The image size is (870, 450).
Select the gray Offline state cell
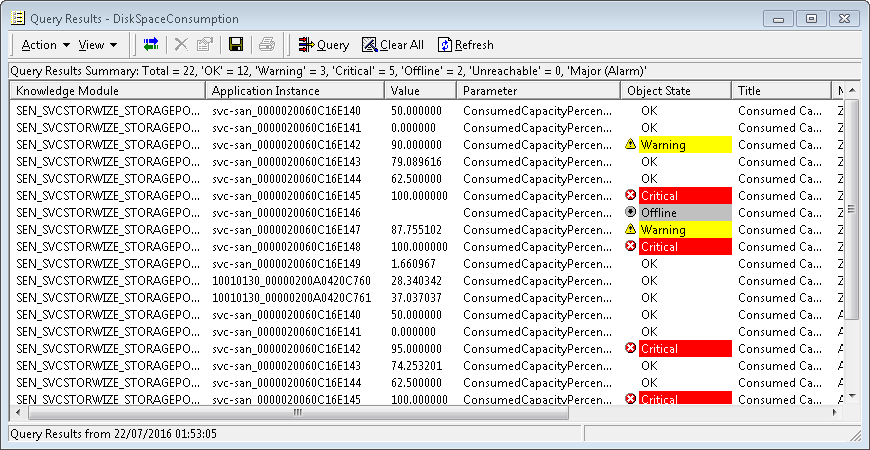tap(685, 213)
